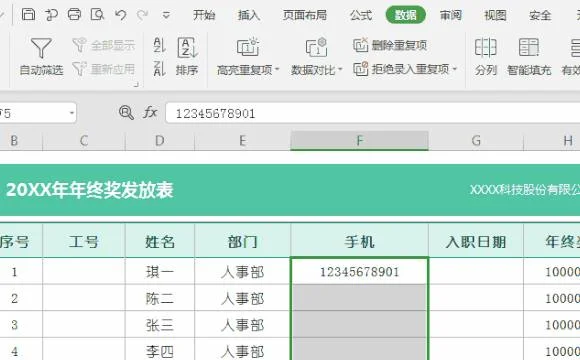Switch to the 开始 tab

[x=204, y=15]
